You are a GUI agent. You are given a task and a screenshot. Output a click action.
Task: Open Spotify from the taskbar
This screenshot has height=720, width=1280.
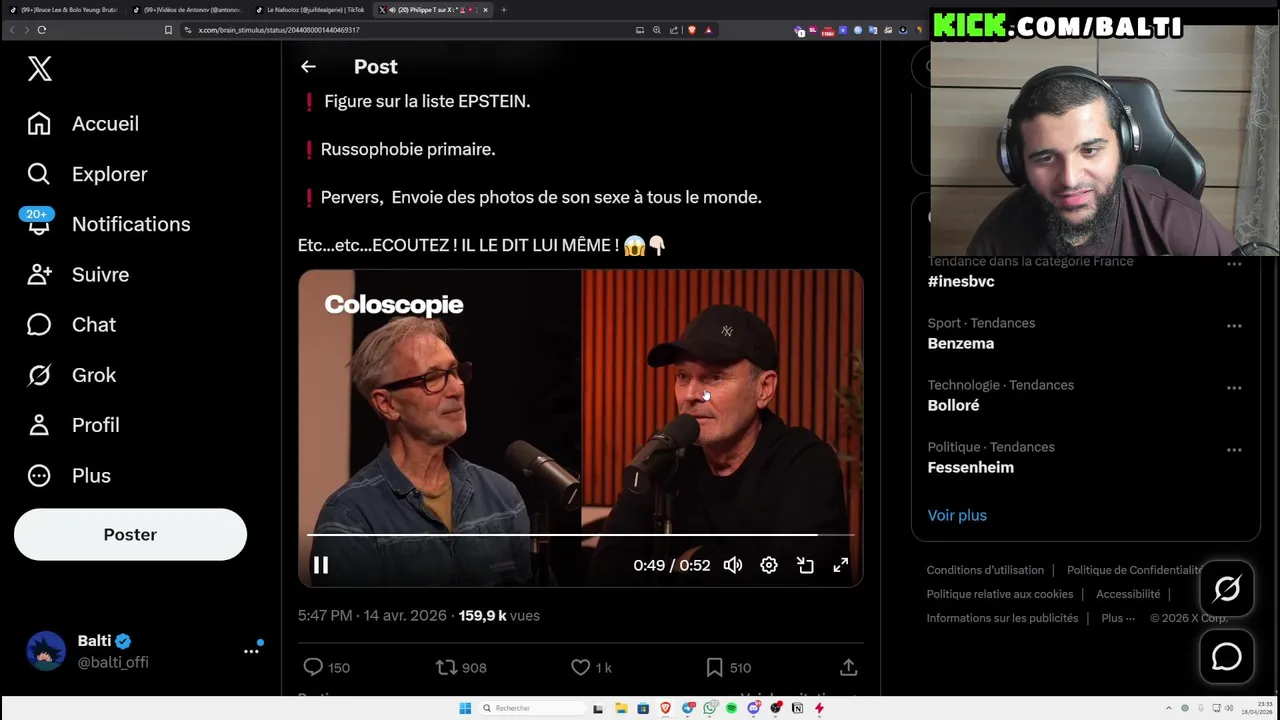[x=732, y=708]
